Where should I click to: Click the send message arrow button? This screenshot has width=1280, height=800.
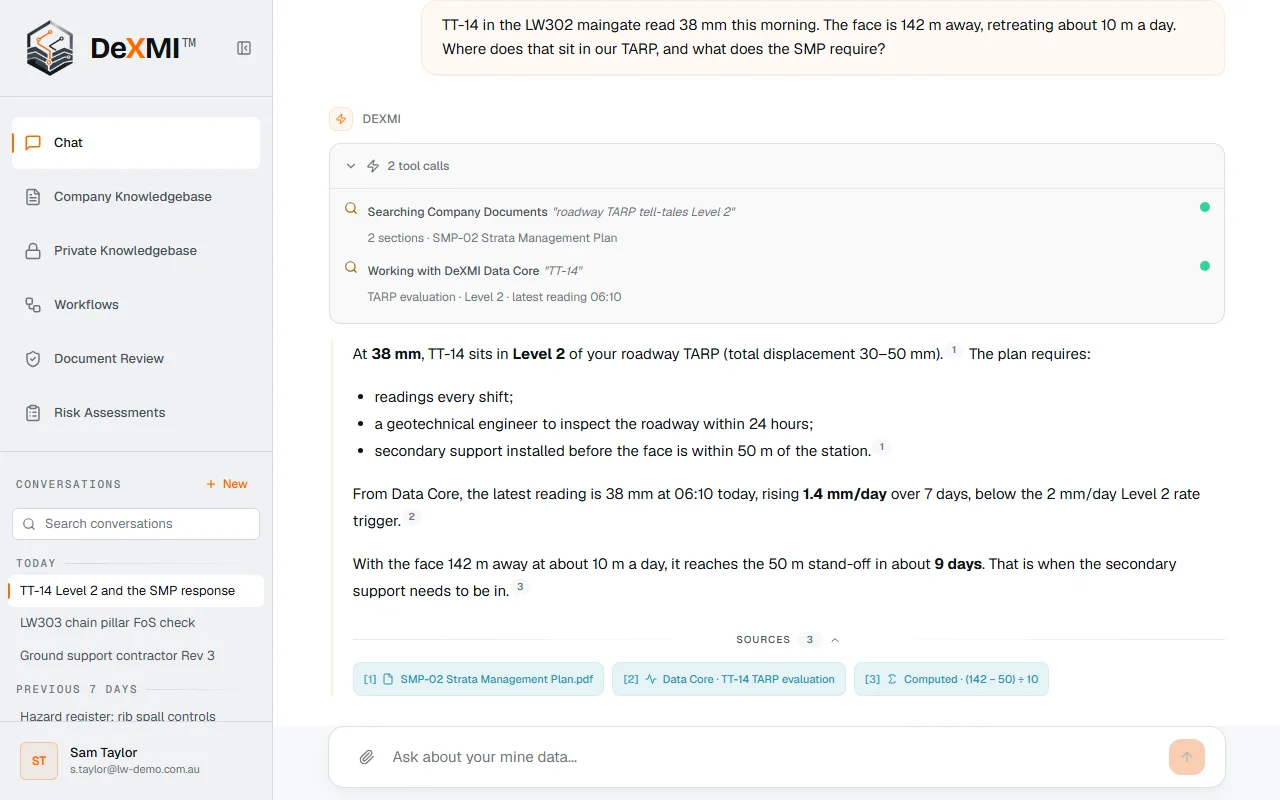[1187, 757]
